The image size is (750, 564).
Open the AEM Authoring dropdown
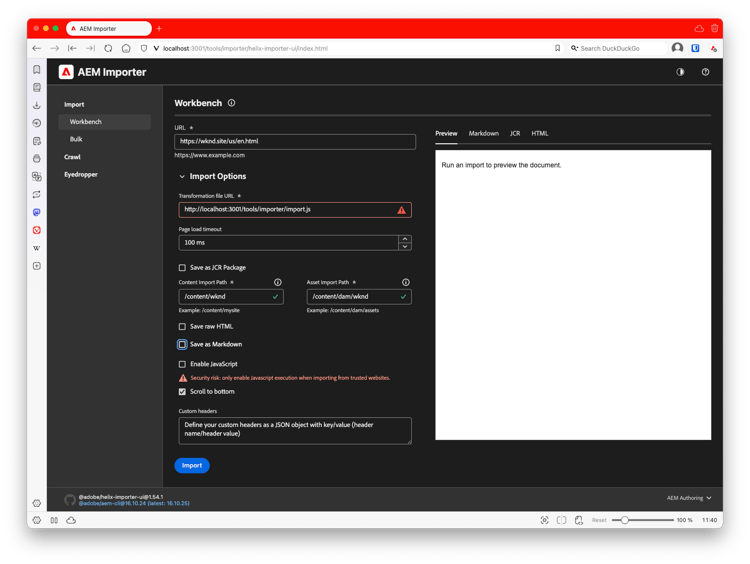tap(689, 498)
